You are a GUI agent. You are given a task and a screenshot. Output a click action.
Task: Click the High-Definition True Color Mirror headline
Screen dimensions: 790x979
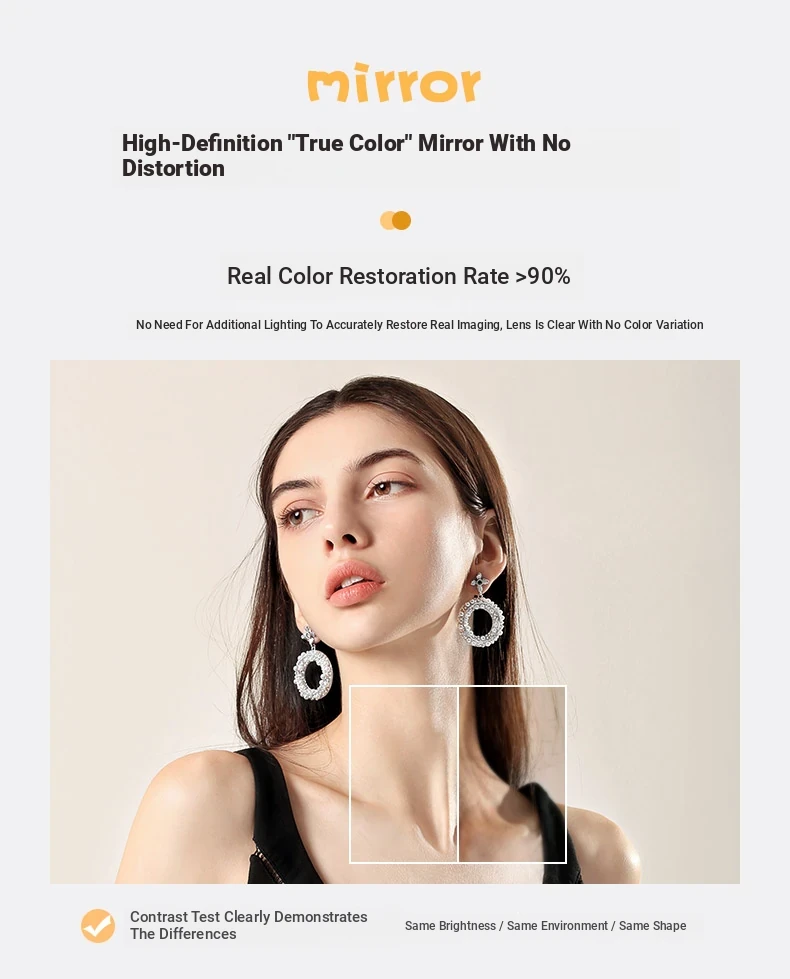(346, 155)
